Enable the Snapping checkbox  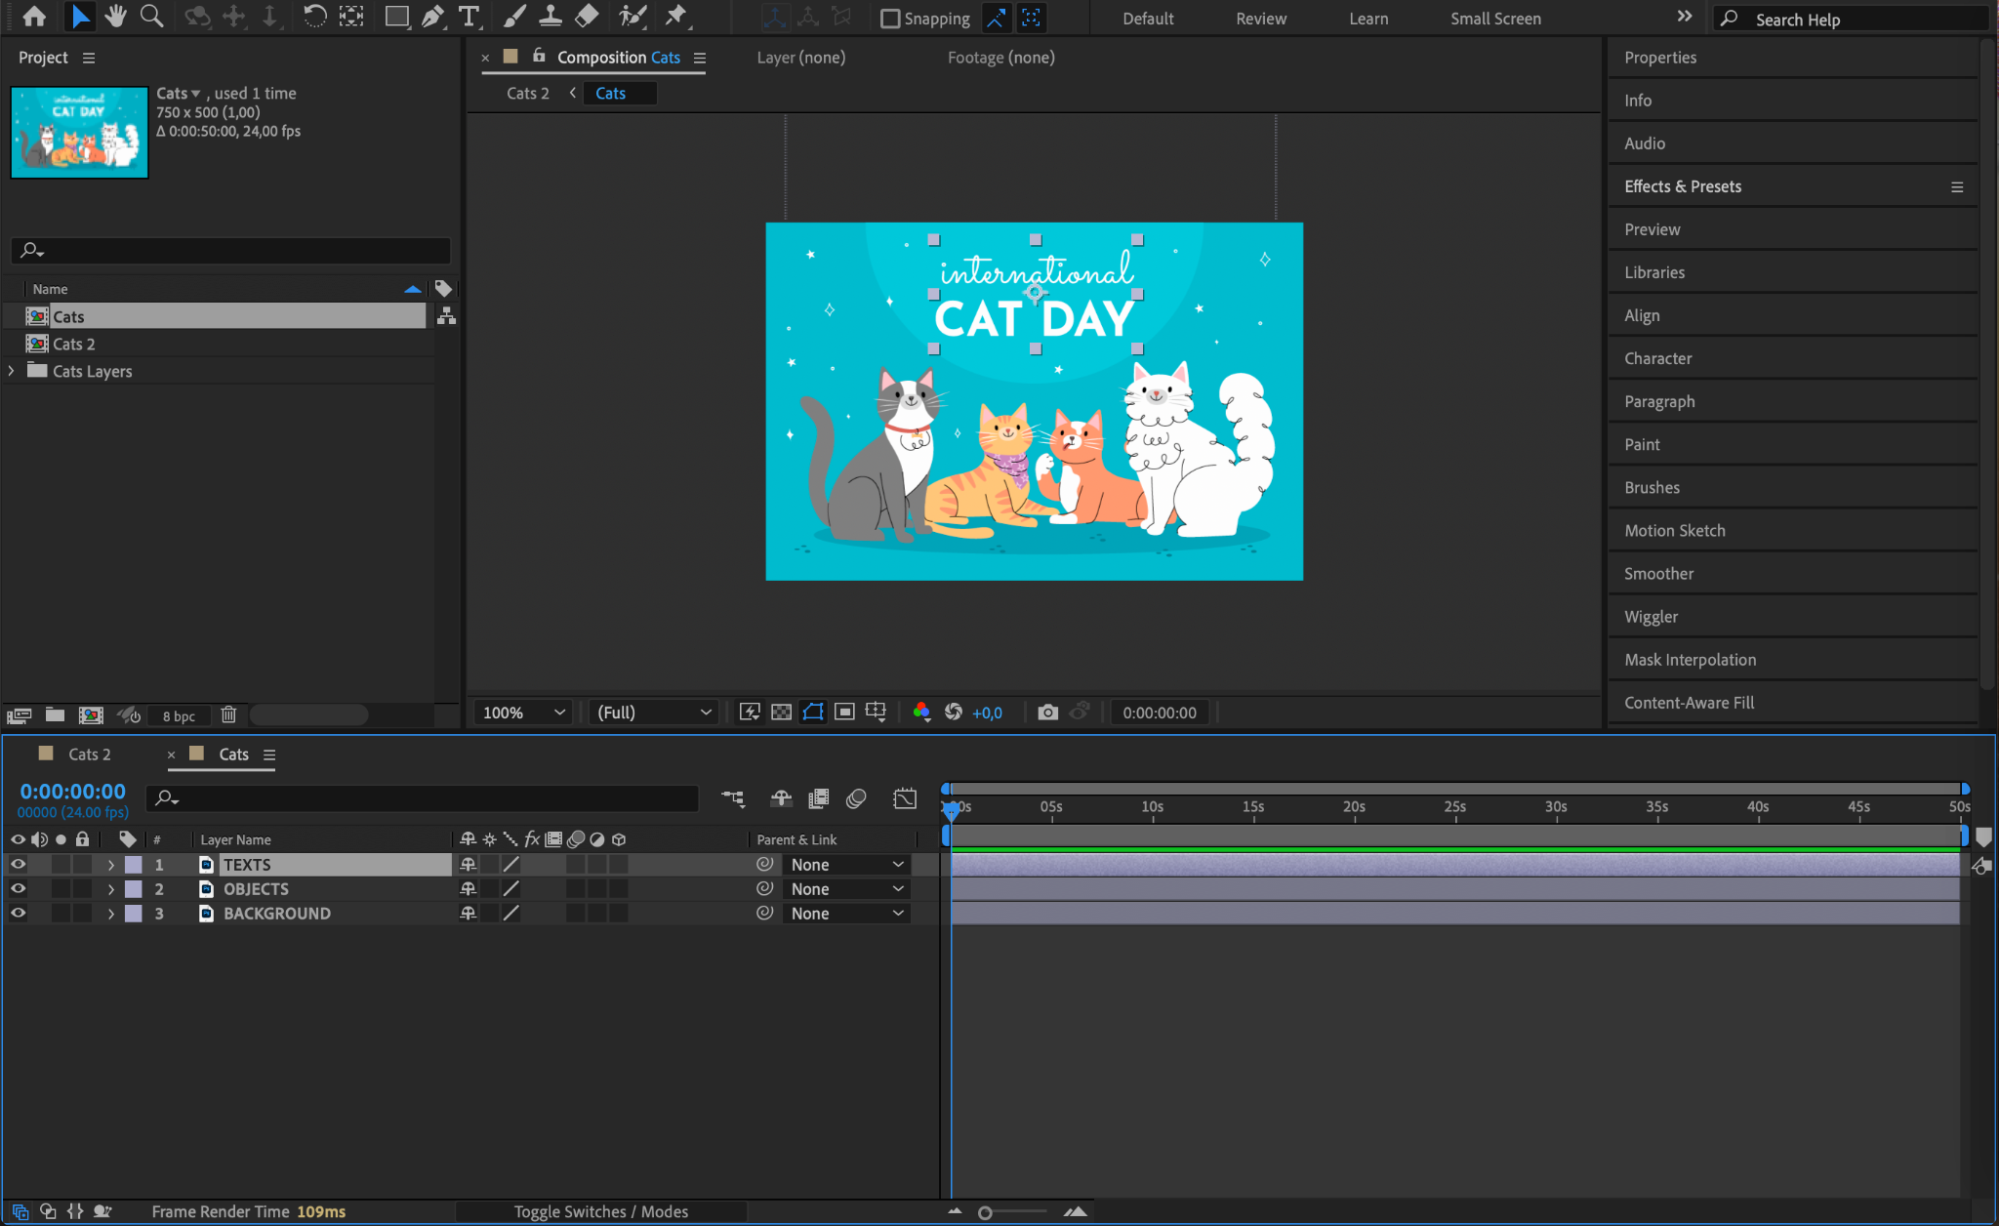click(889, 18)
